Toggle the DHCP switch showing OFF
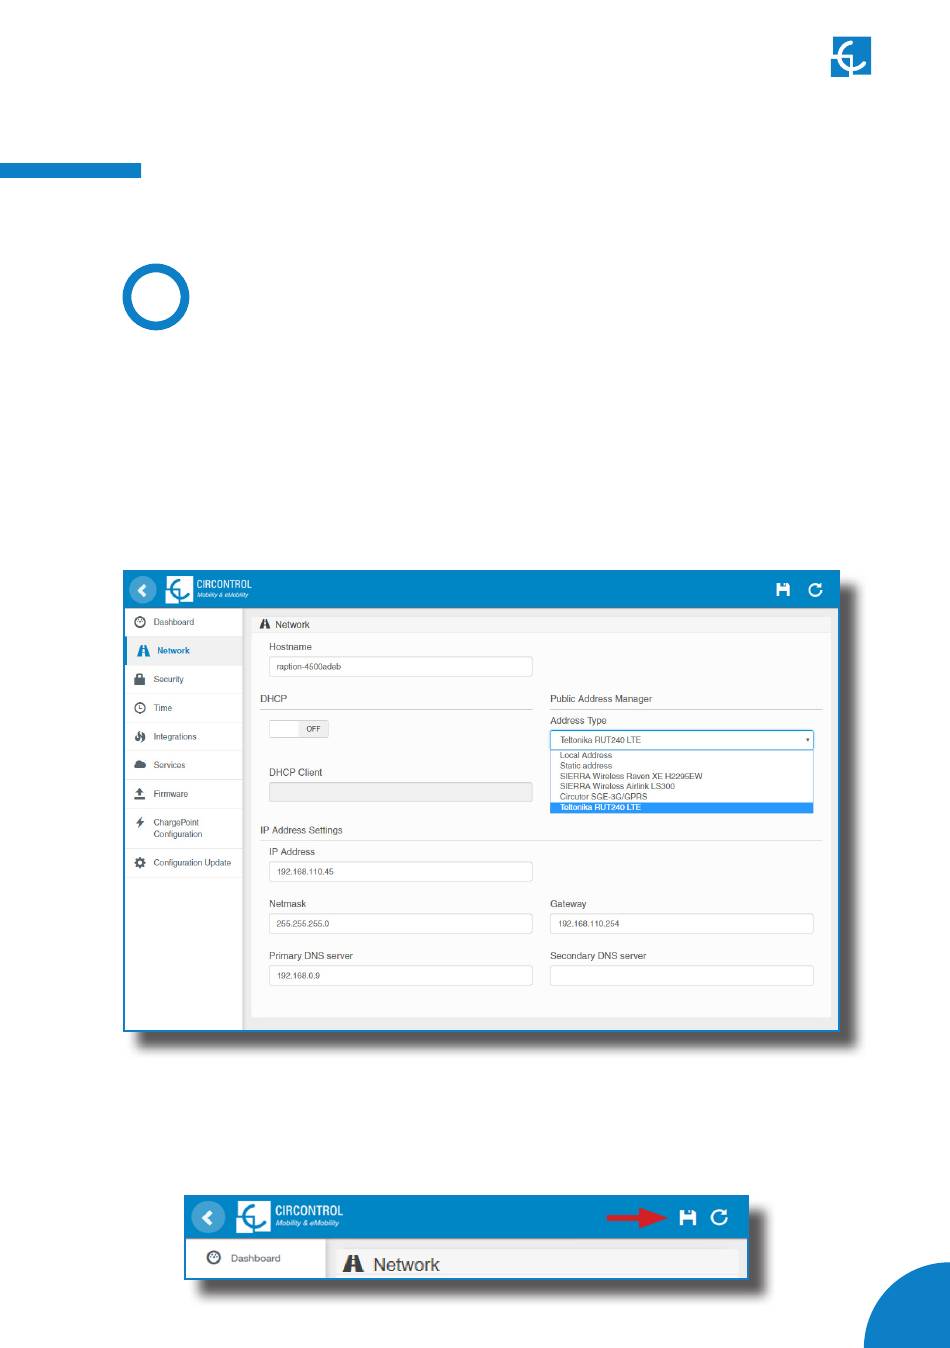 (299, 729)
